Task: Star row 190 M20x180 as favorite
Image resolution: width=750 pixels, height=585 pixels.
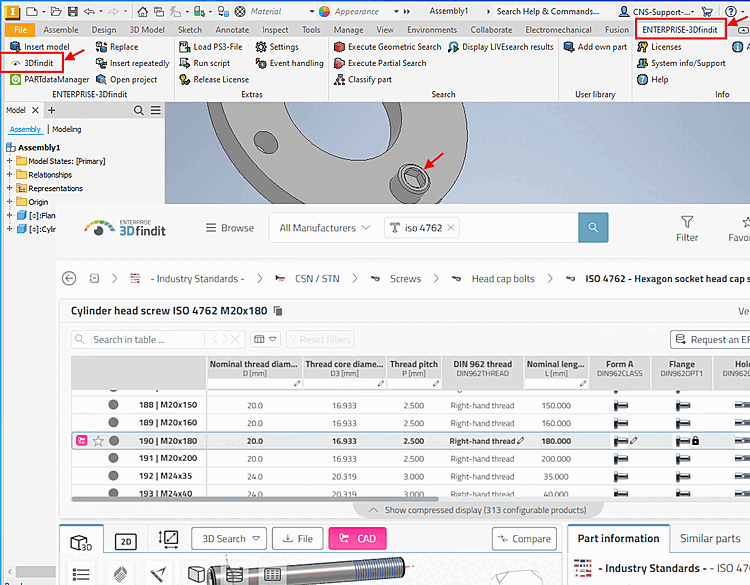Action: (x=98, y=441)
